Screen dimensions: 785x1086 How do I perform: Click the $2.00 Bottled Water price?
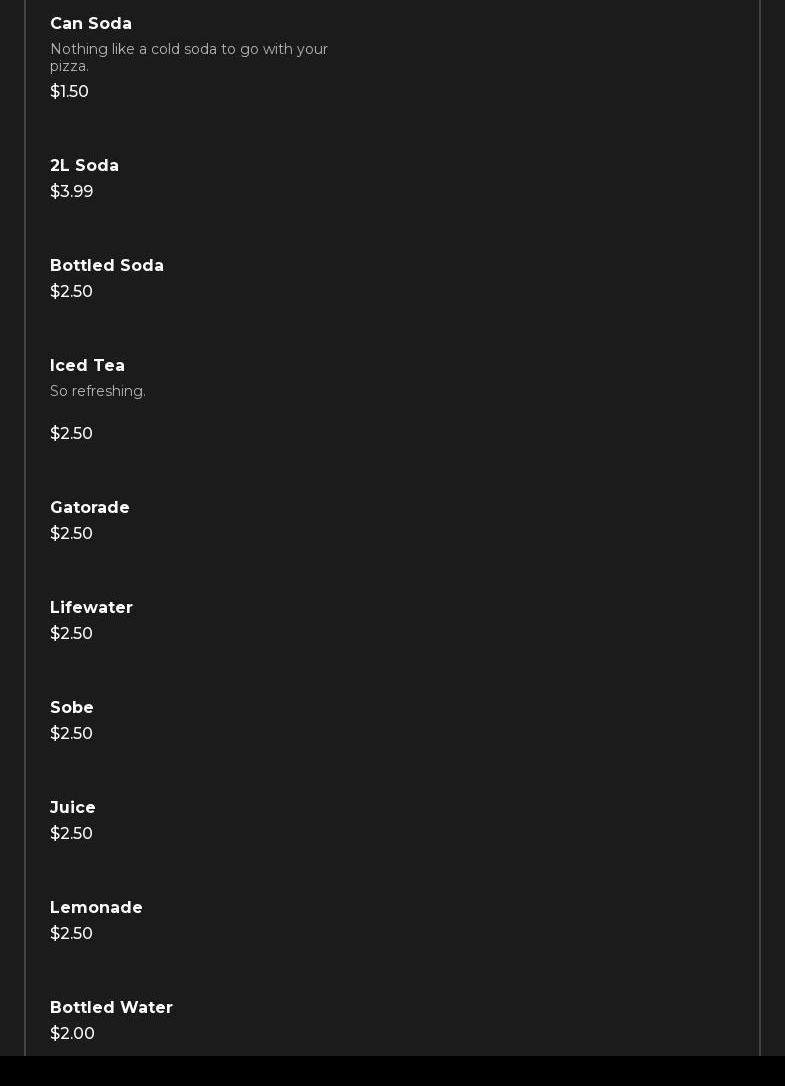coord(72,1034)
